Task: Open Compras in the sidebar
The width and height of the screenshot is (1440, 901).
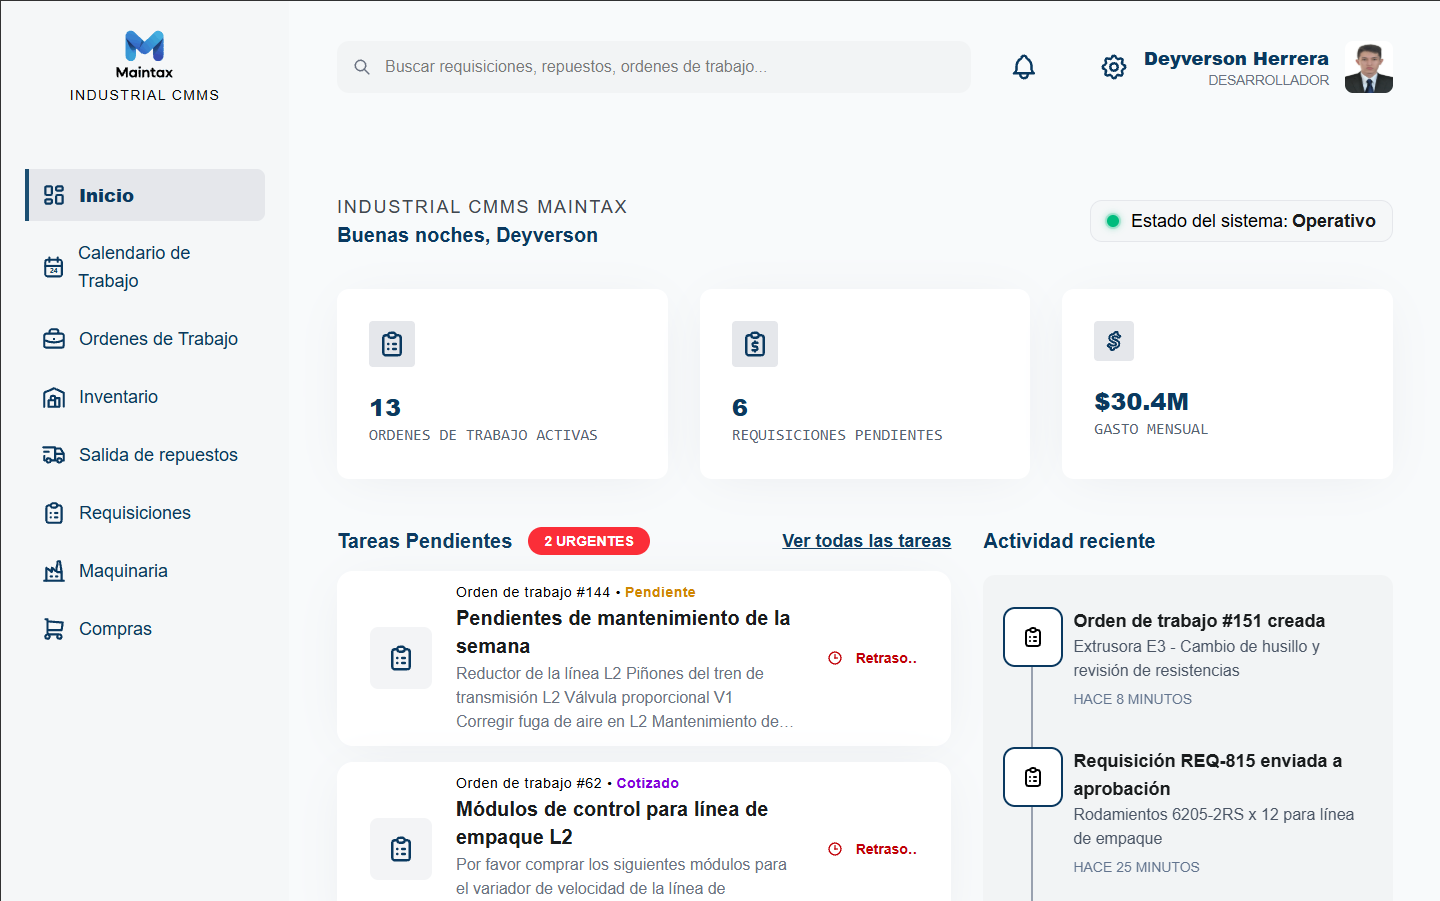Action: tap(145, 629)
